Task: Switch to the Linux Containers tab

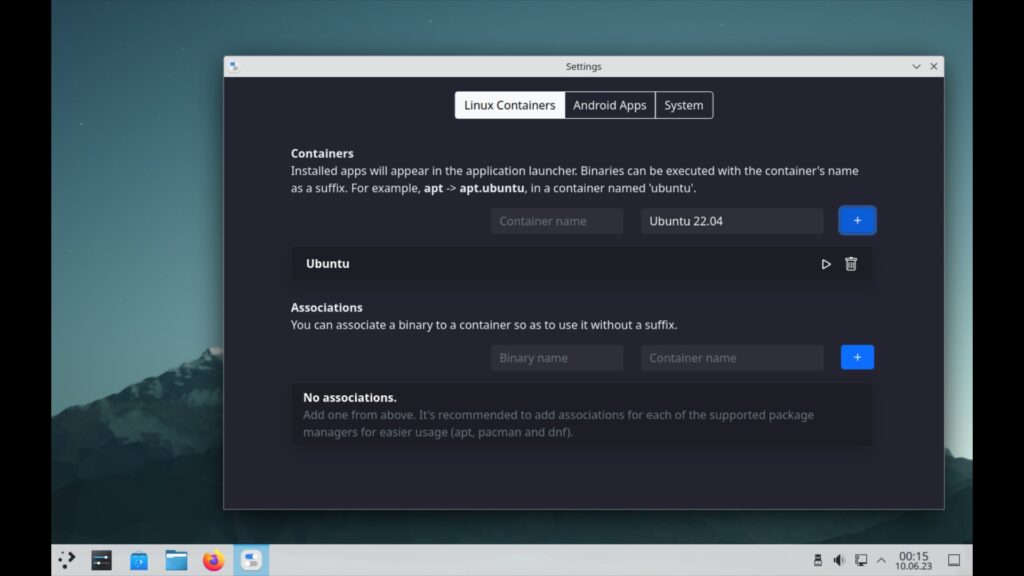Action: coord(509,105)
